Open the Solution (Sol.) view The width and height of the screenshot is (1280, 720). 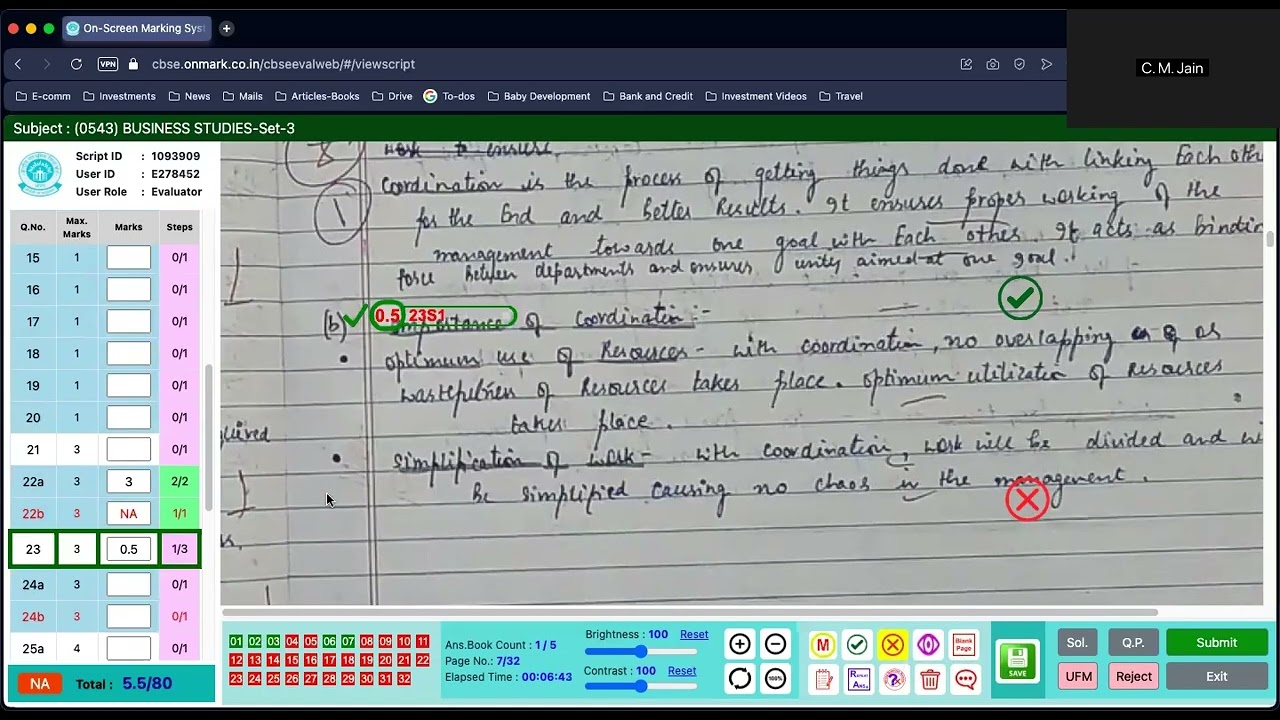1077,643
